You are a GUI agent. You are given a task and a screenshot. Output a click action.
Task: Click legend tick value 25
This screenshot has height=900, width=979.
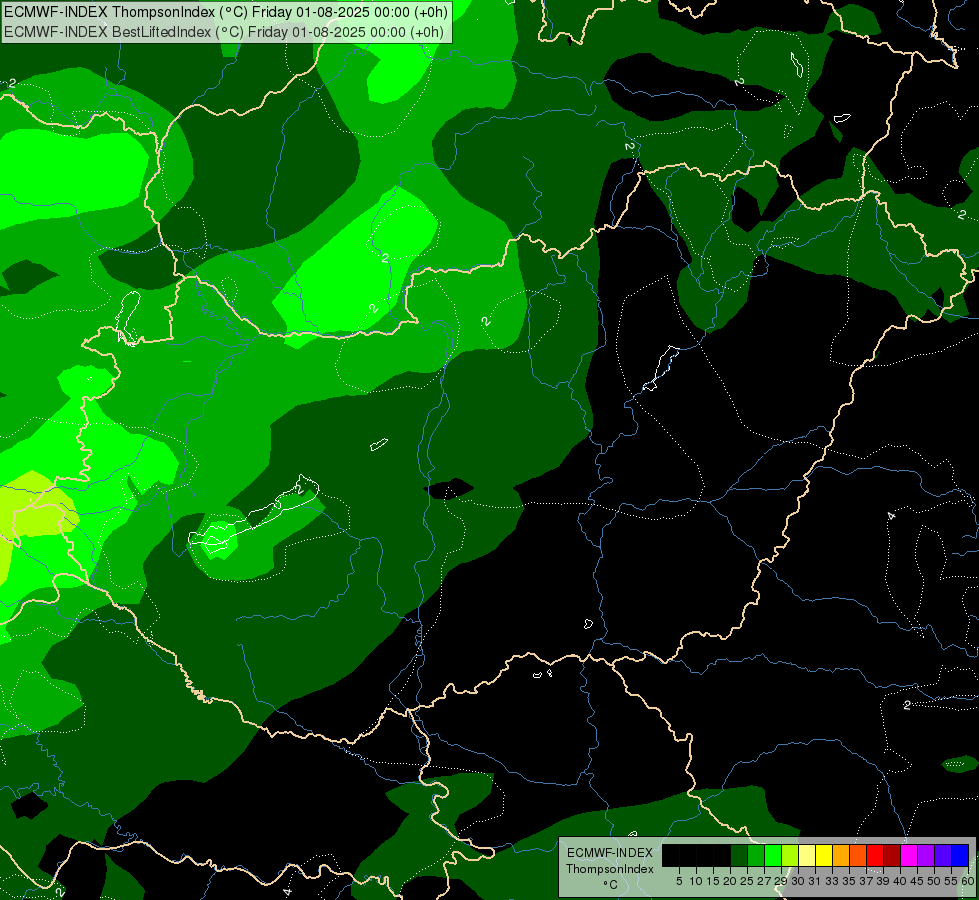747,881
